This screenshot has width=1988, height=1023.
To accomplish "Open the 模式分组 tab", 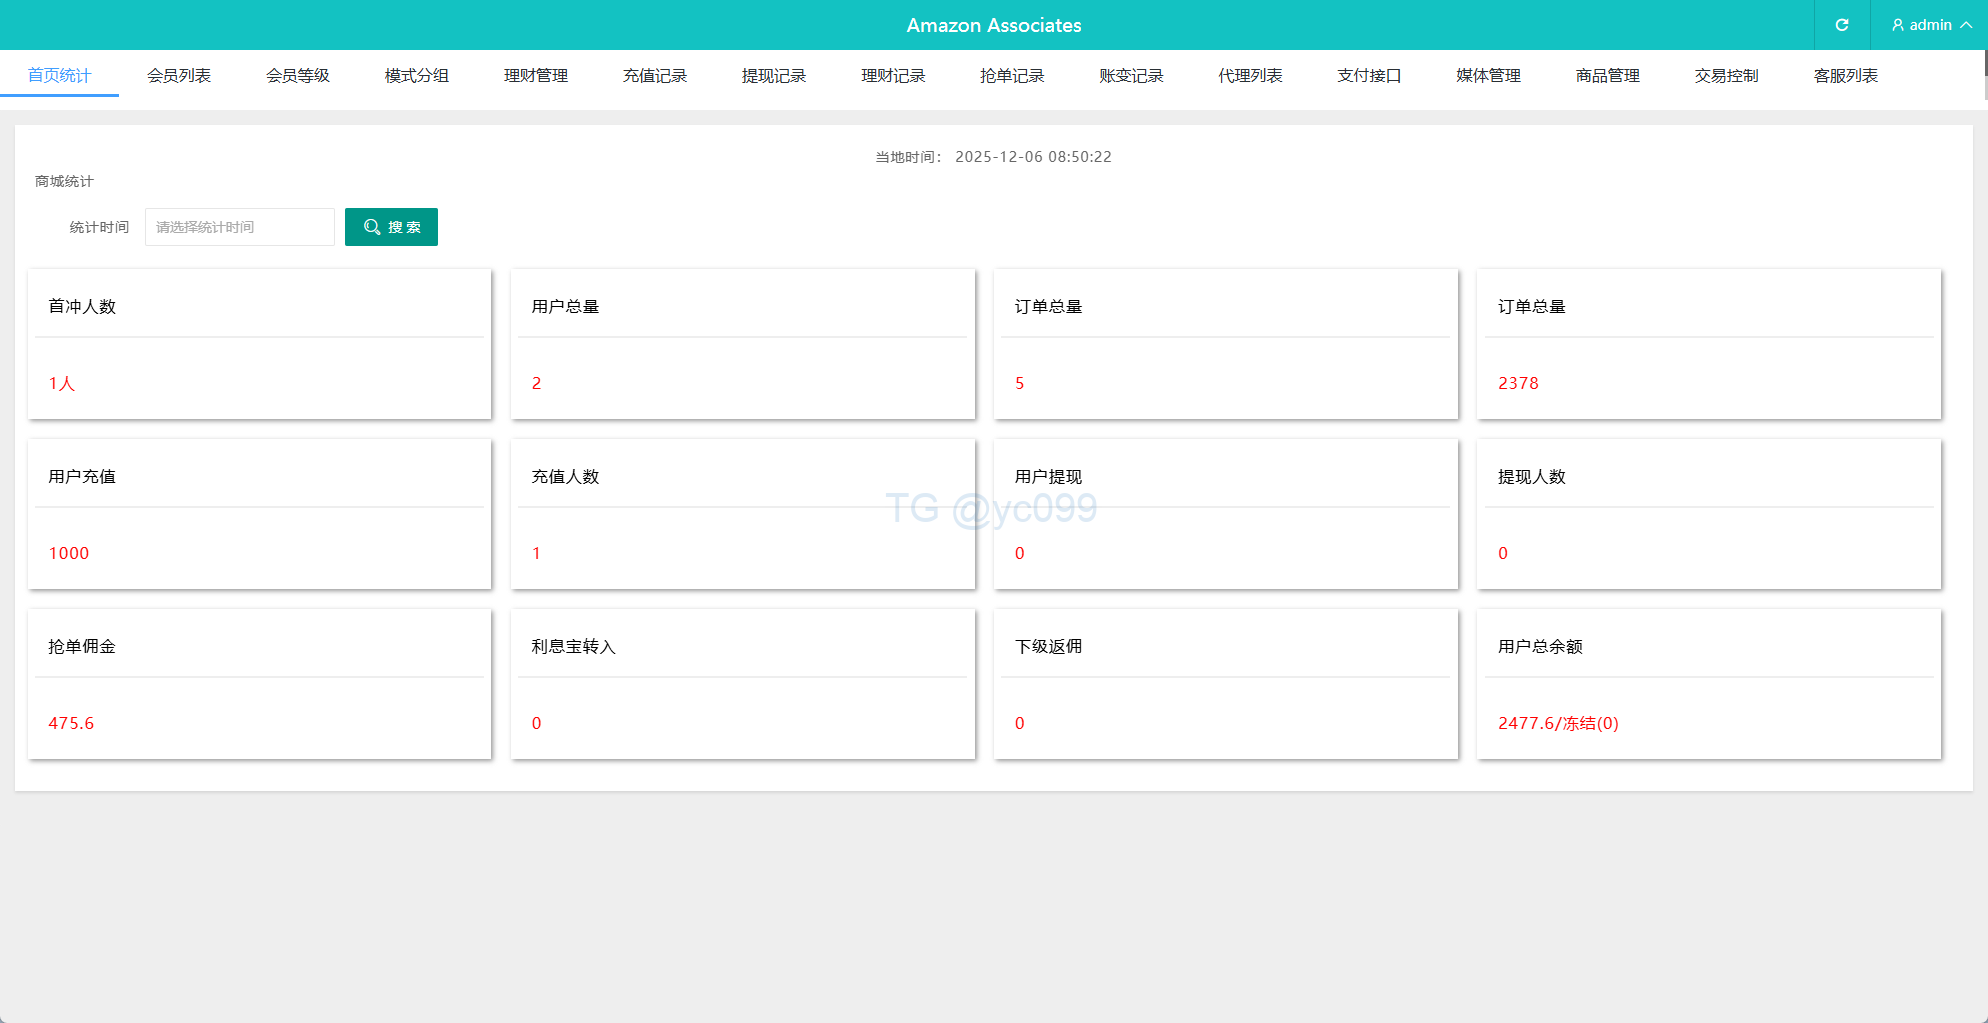I will (417, 76).
